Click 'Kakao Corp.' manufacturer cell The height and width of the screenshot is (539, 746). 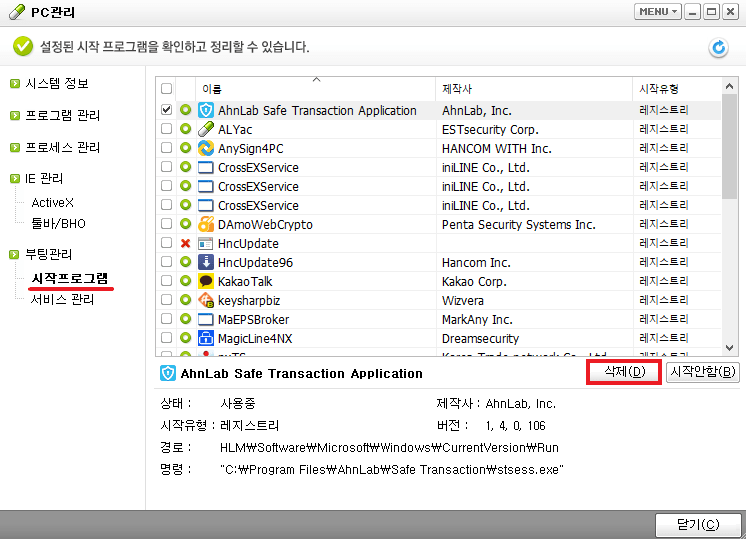(x=474, y=282)
